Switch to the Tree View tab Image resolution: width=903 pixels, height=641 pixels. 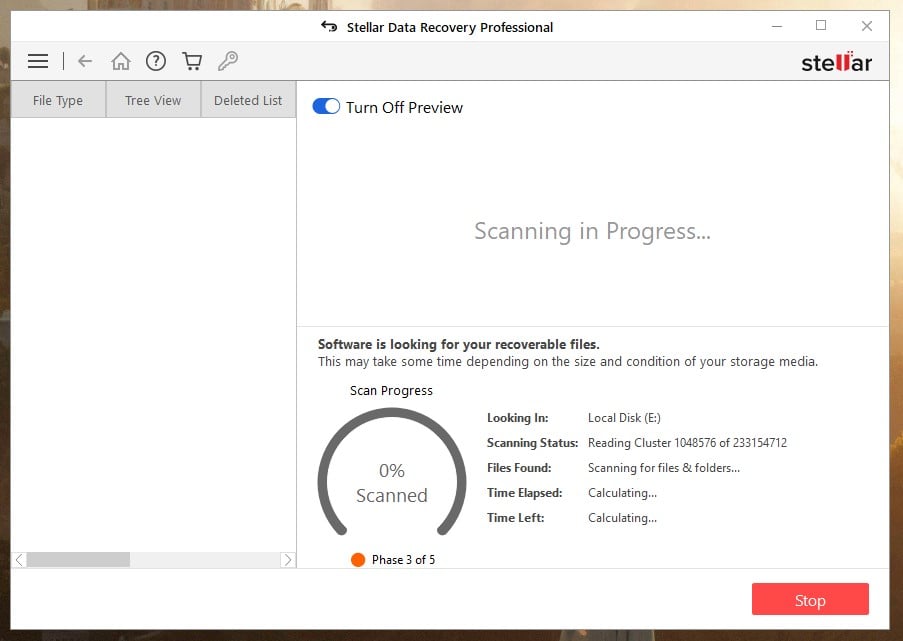pos(153,100)
